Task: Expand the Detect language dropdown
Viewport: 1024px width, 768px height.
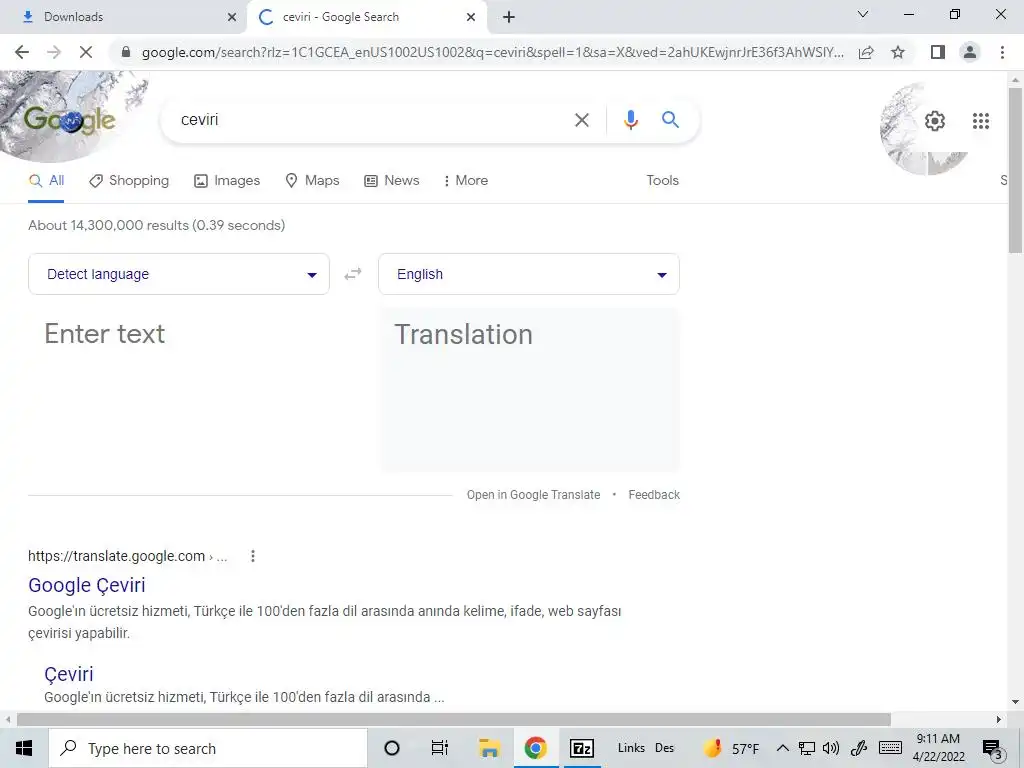Action: point(178,274)
